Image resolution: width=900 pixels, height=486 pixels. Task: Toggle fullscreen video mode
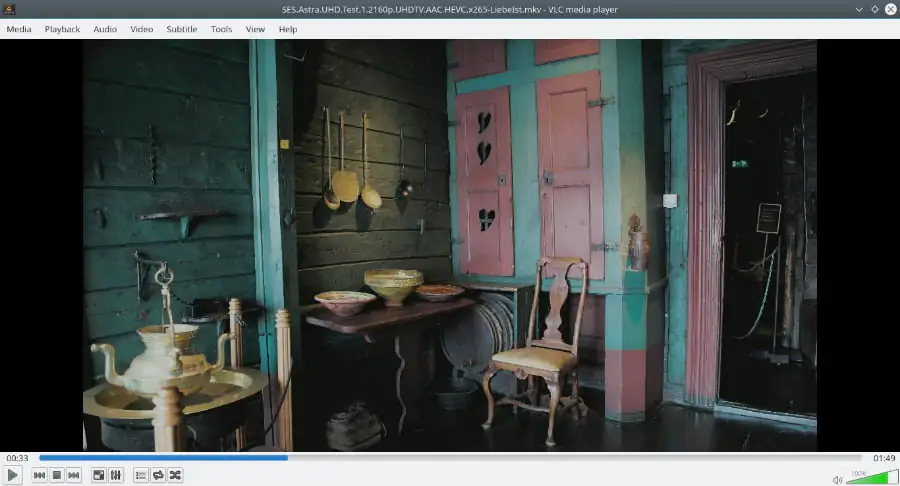click(99, 475)
